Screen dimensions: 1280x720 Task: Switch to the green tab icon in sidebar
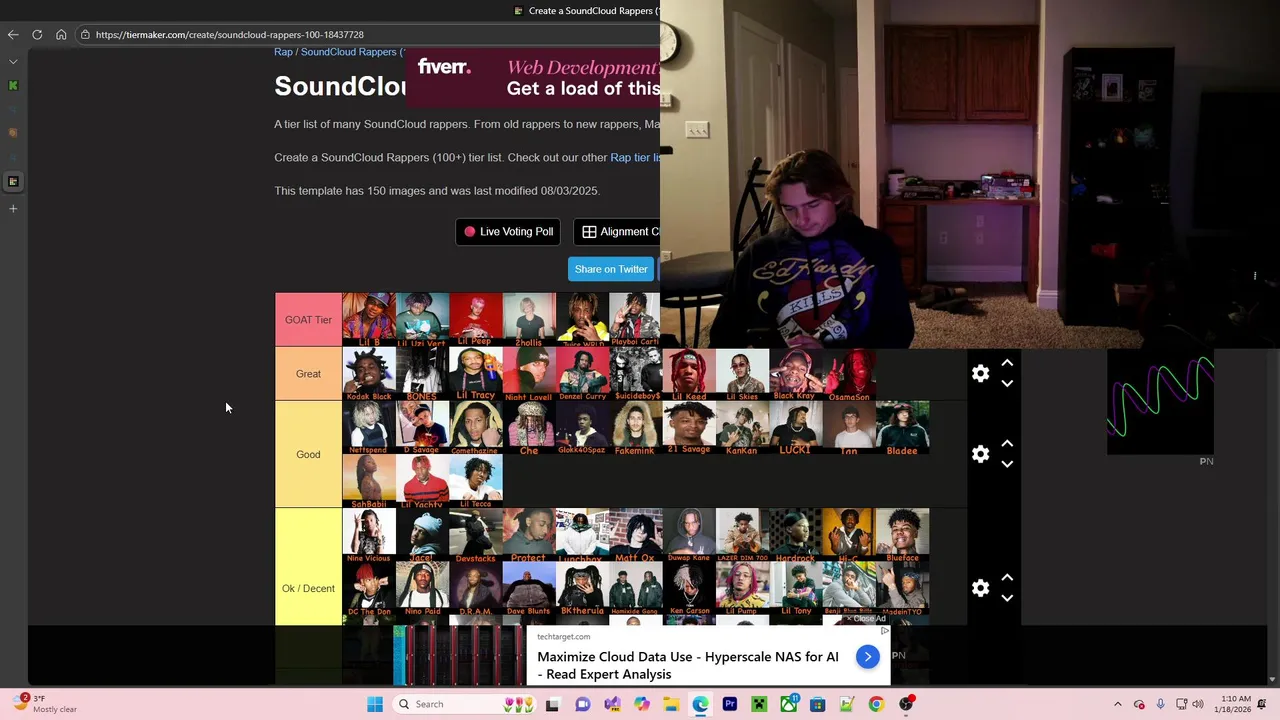click(x=13, y=86)
